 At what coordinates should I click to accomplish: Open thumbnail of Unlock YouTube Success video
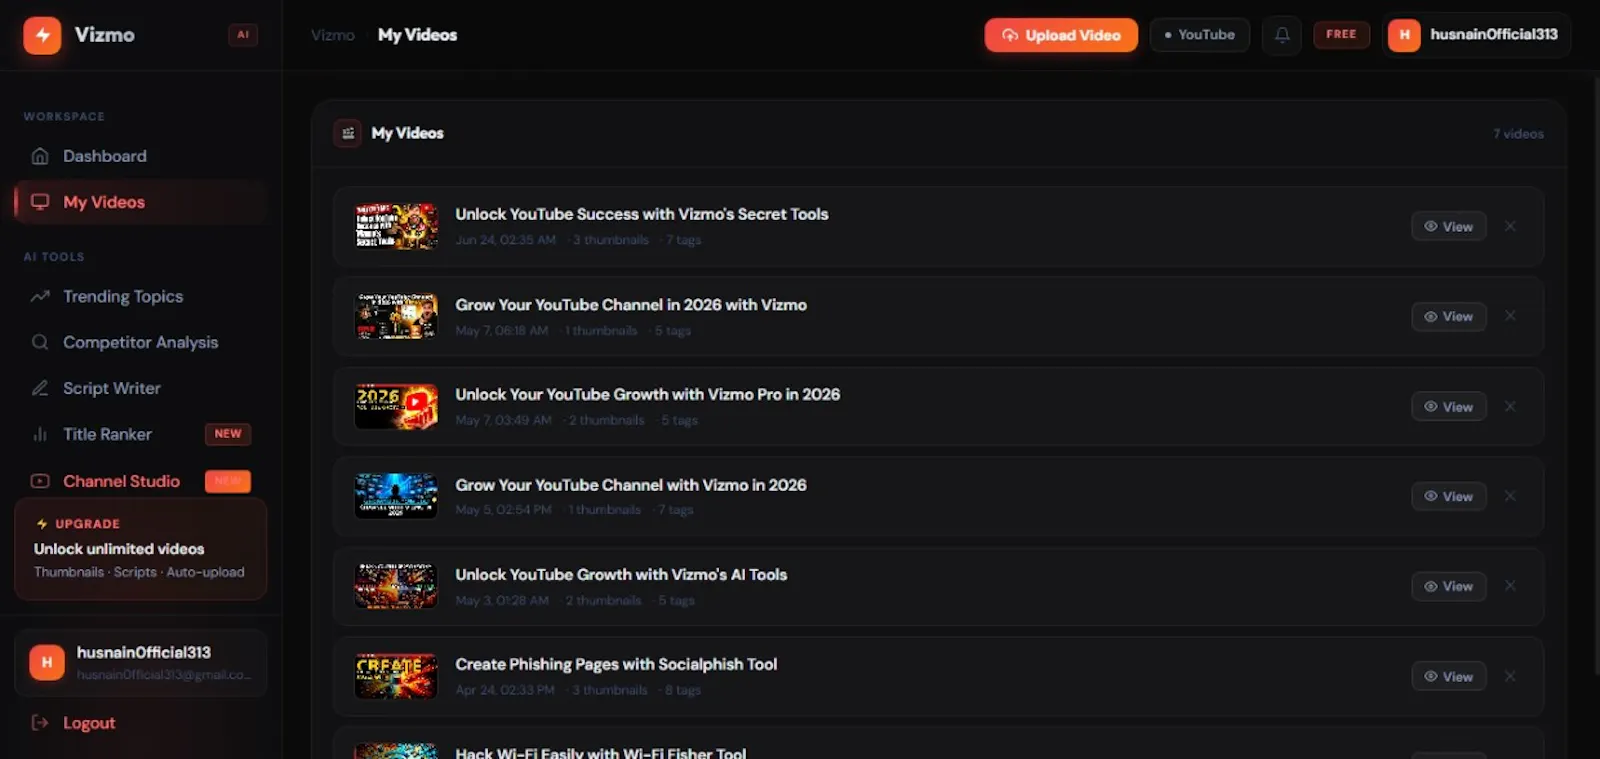396,226
